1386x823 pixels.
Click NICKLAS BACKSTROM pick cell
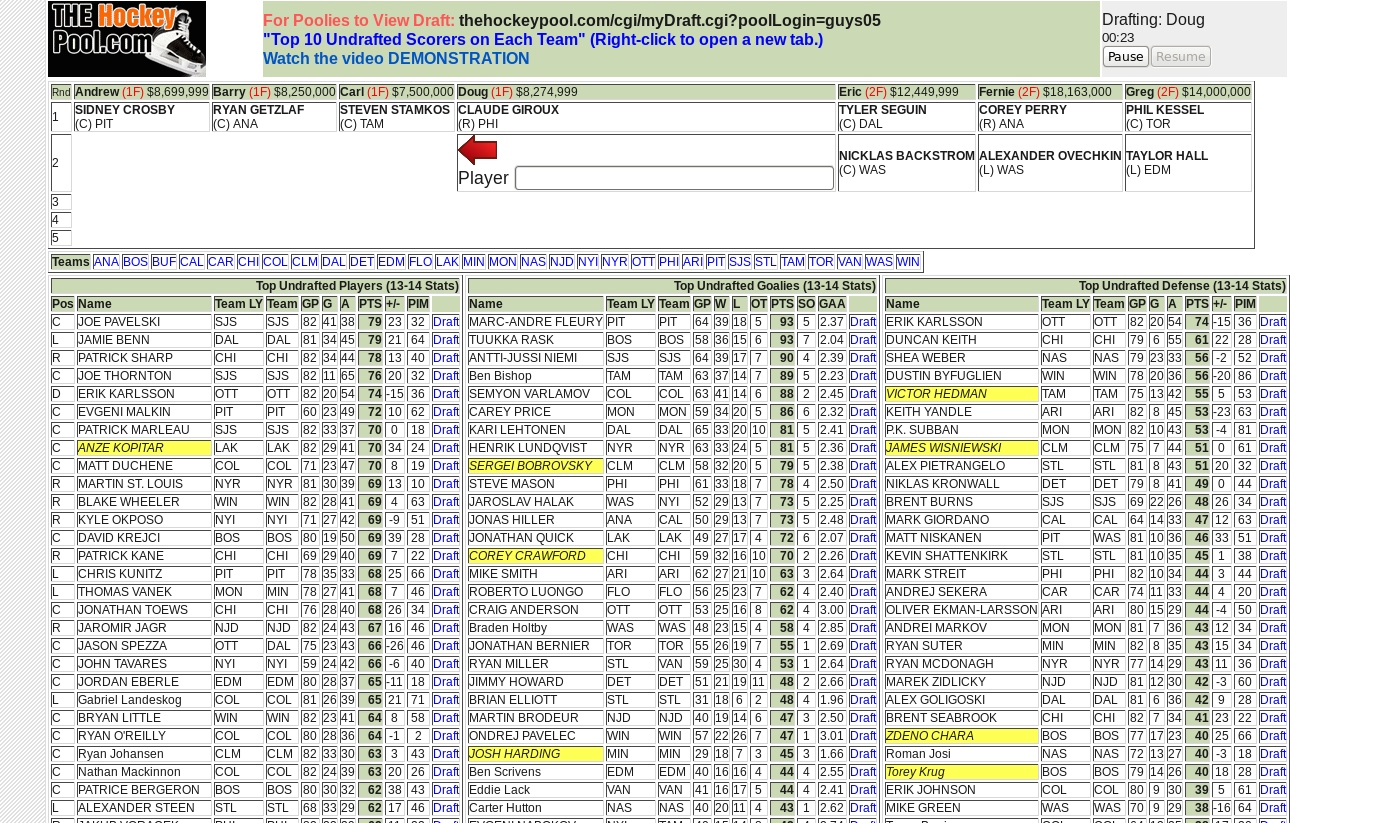coord(907,163)
